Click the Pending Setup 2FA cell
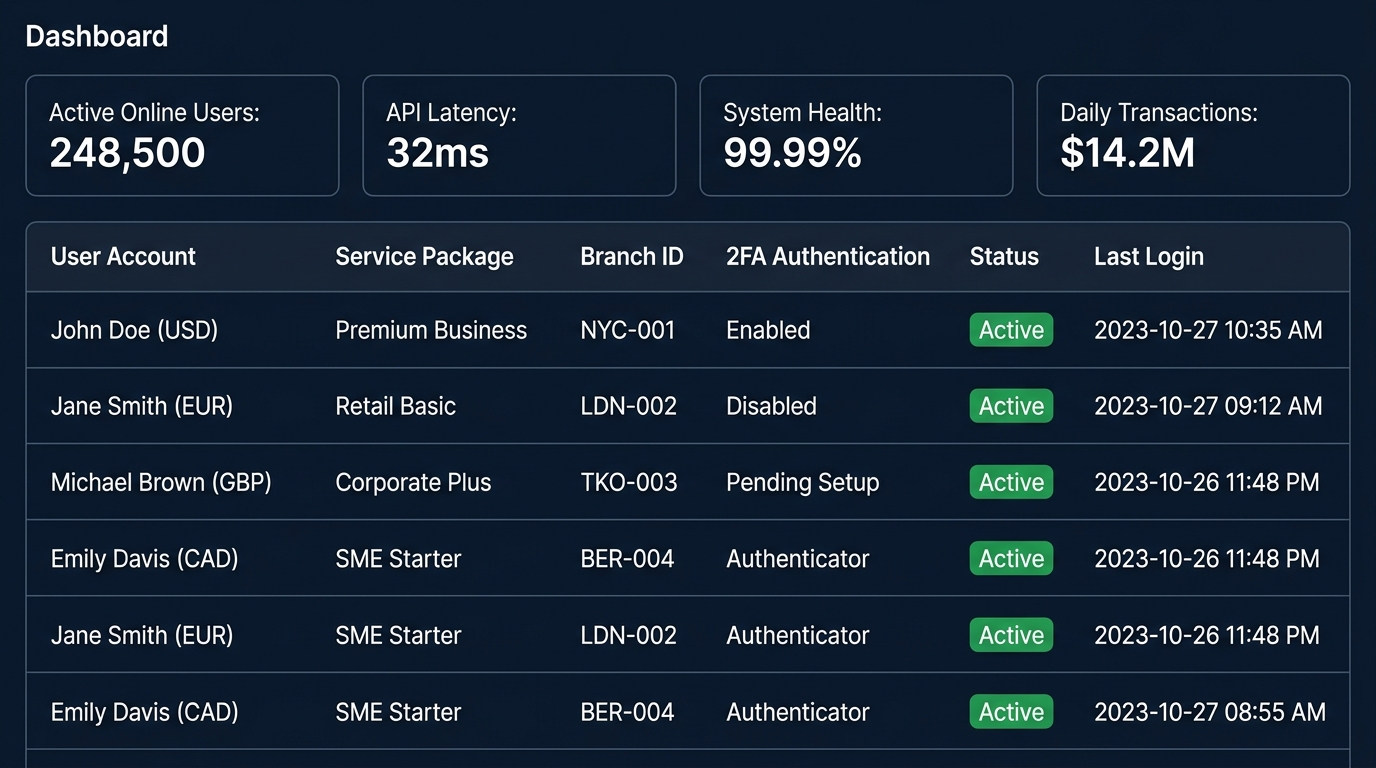Viewport: 1376px width, 768px height. 802,482
